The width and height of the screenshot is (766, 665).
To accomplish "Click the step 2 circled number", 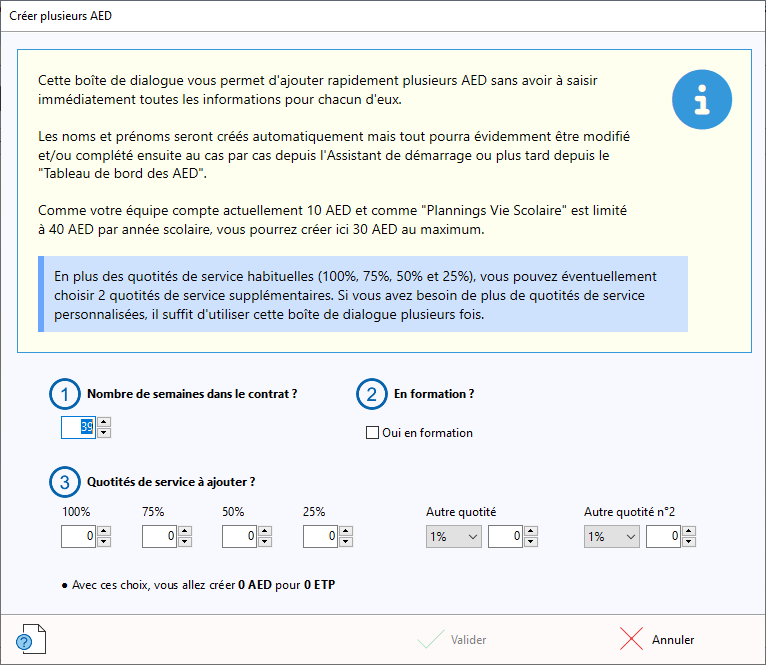I will (x=371, y=395).
